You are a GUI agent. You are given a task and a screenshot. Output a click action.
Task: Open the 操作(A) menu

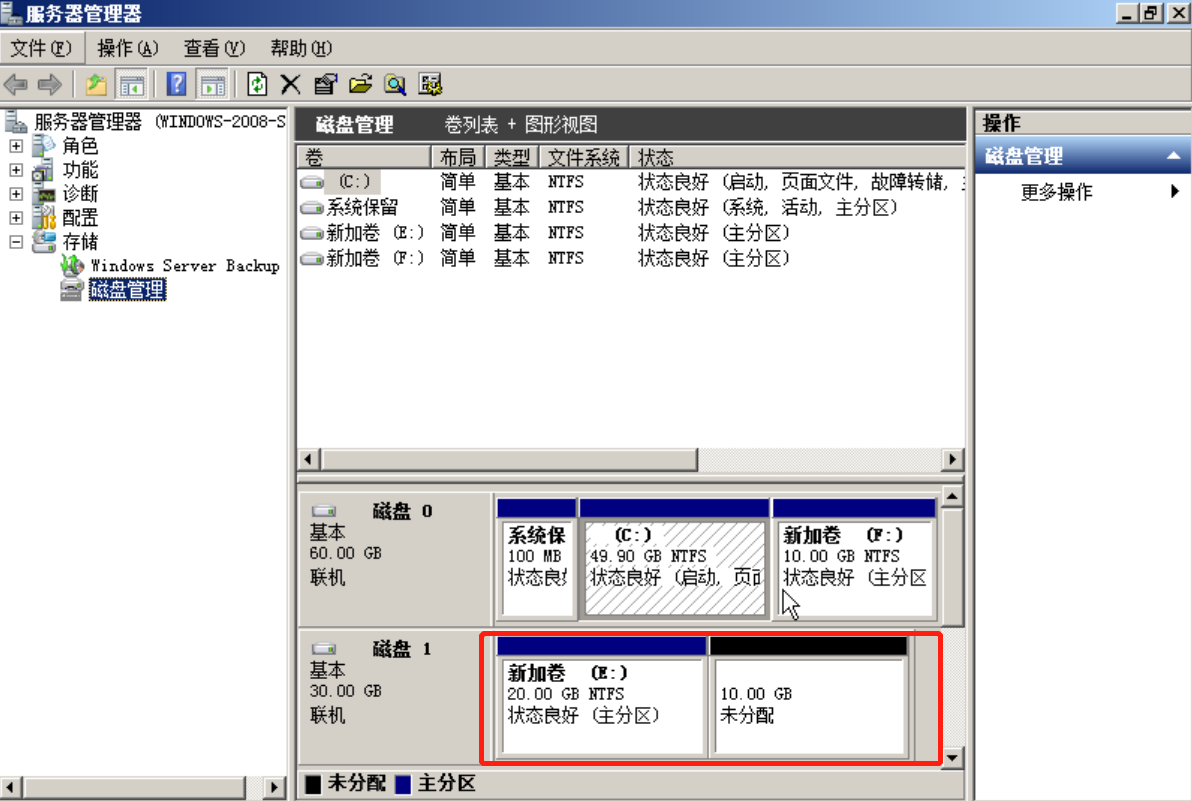click(x=128, y=49)
